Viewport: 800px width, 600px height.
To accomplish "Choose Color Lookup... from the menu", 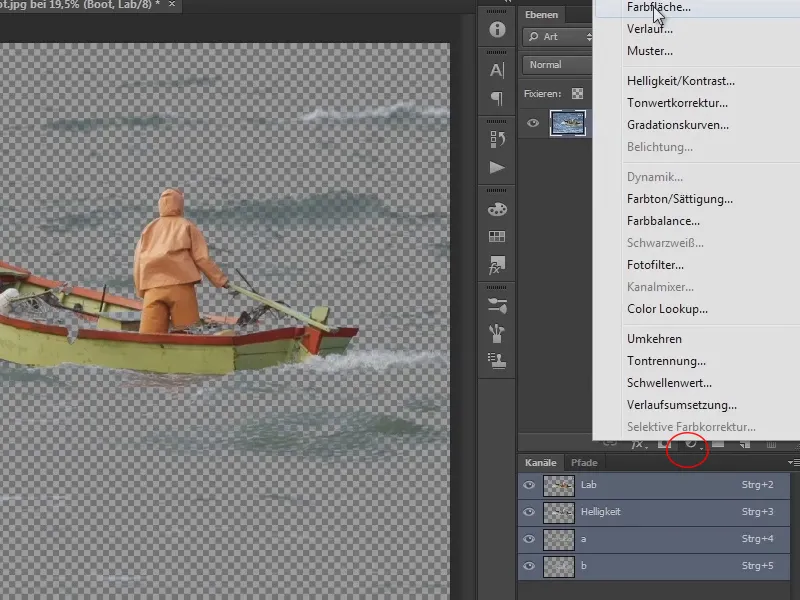I will click(667, 309).
